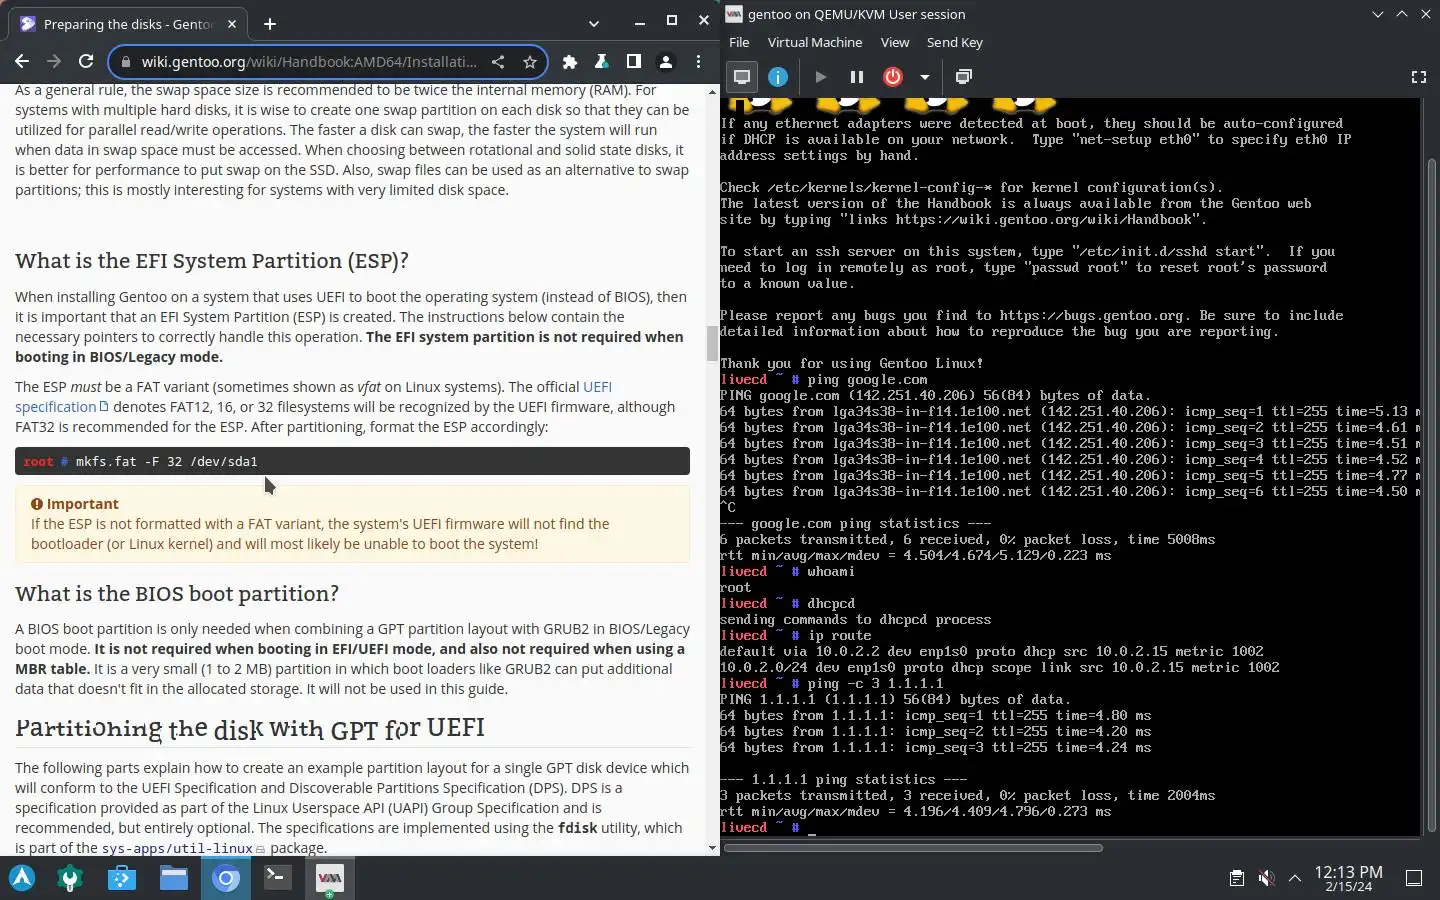Open Chrome extensions puzzle icon
Screen dimensions: 1440x900
coord(570,62)
